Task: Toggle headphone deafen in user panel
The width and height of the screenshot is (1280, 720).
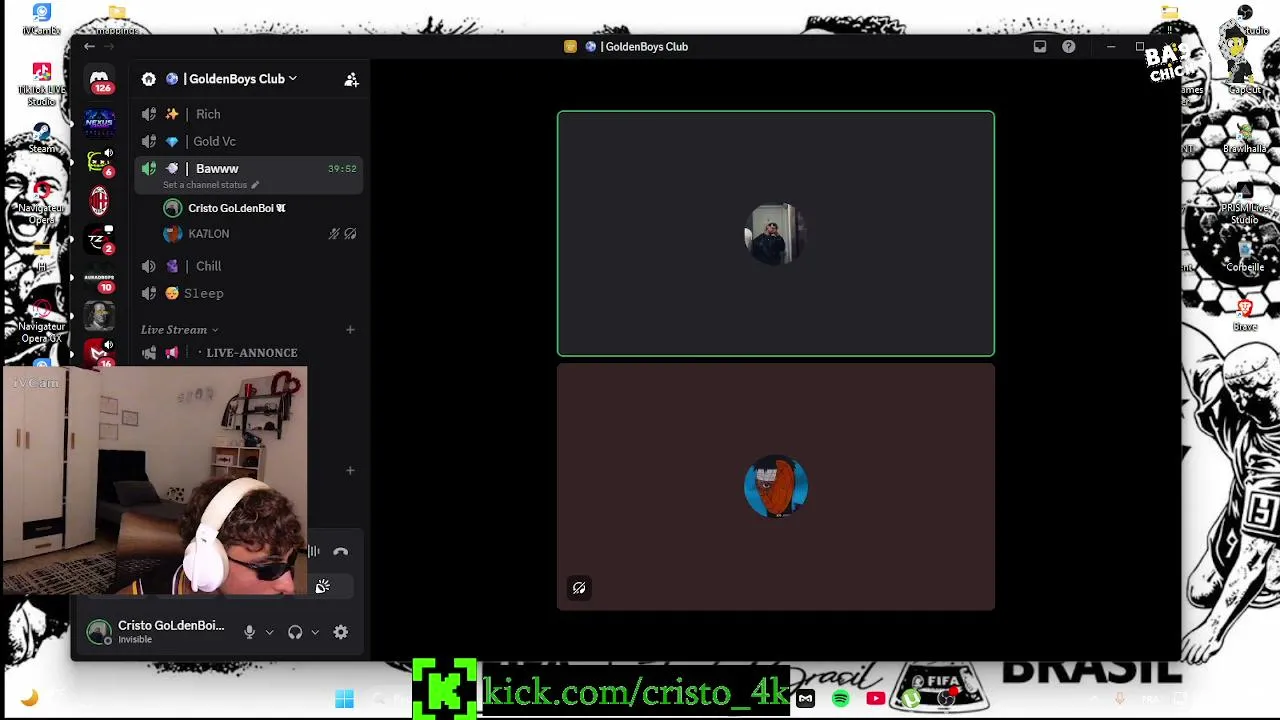Action: coord(295,632)
